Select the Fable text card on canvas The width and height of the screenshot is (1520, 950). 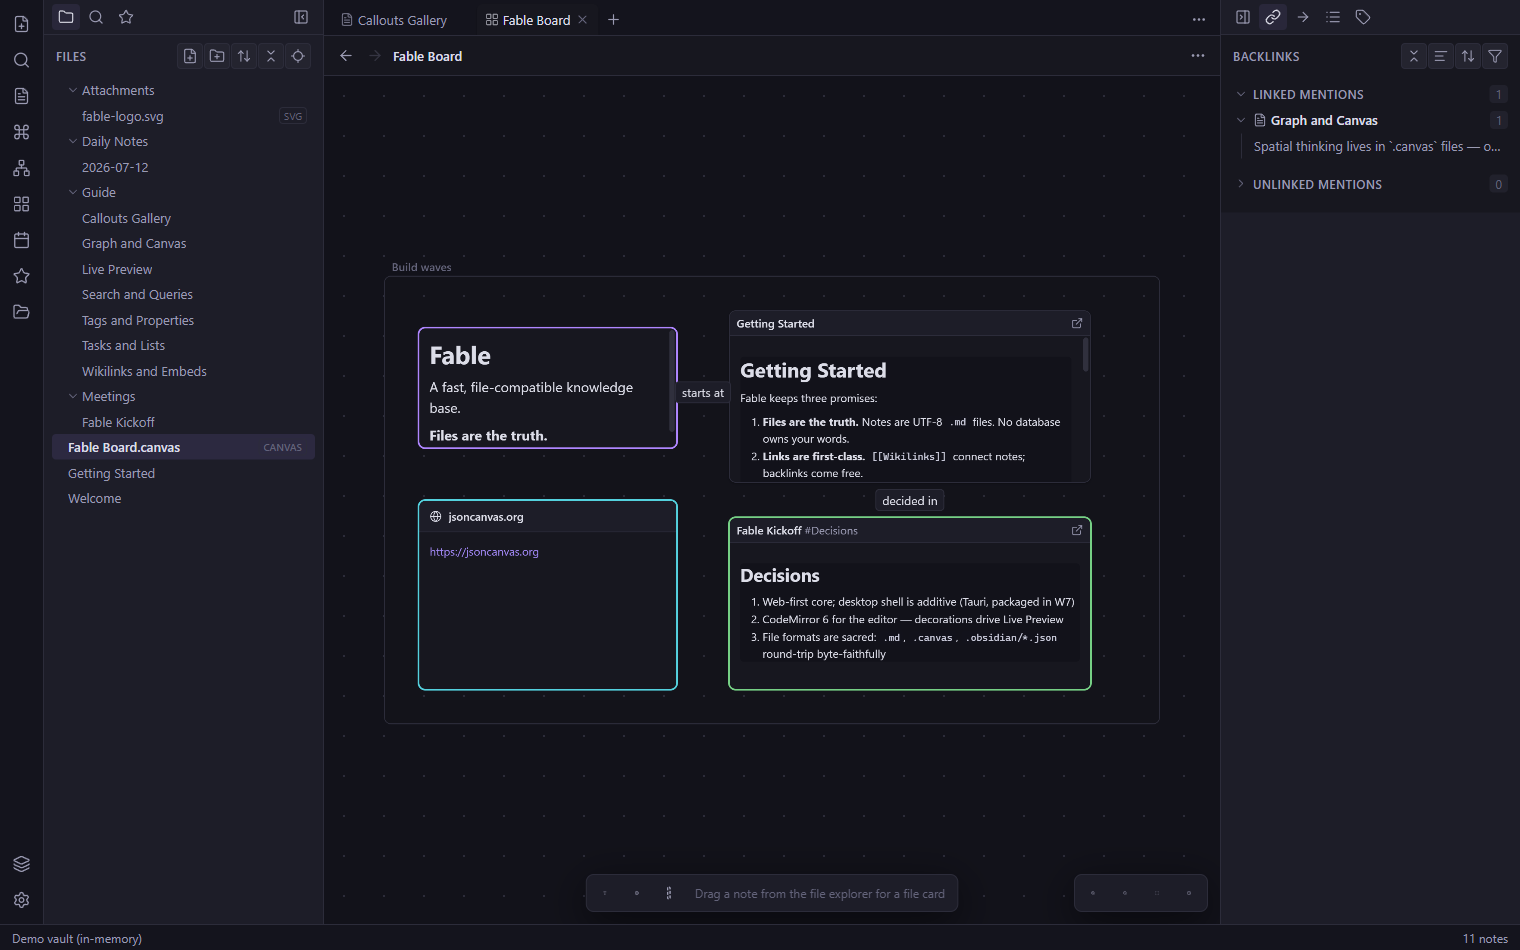[548, 388]
